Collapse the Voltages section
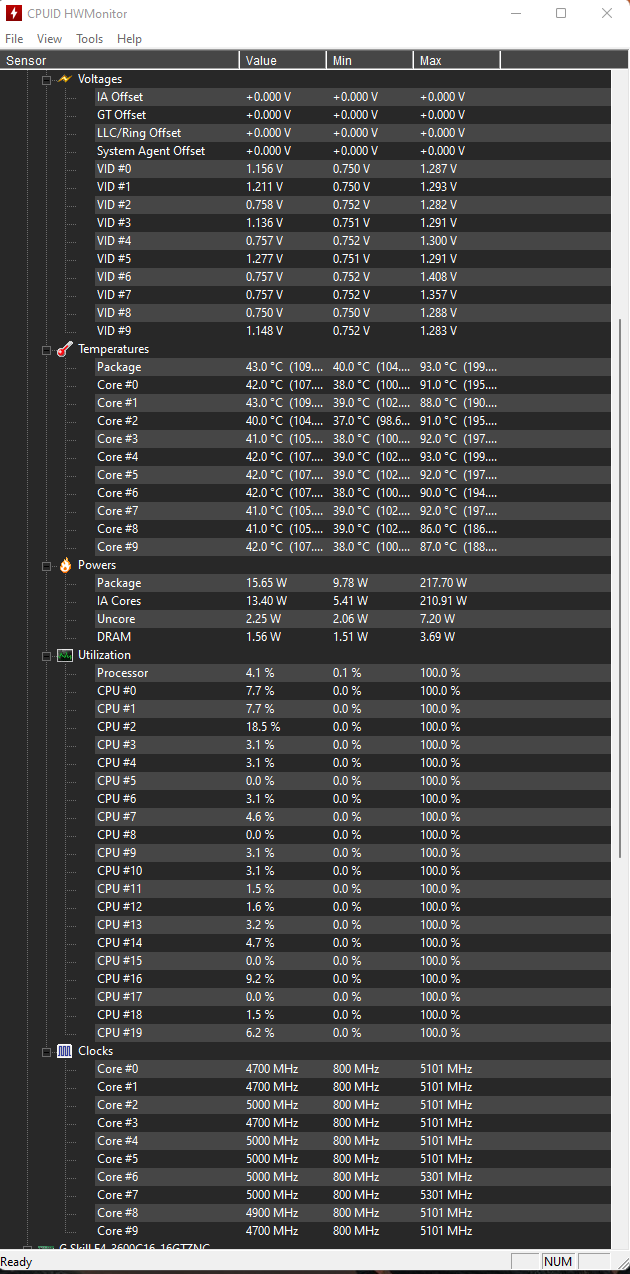This screenshot has height=1274, width=630. [46, 79]
